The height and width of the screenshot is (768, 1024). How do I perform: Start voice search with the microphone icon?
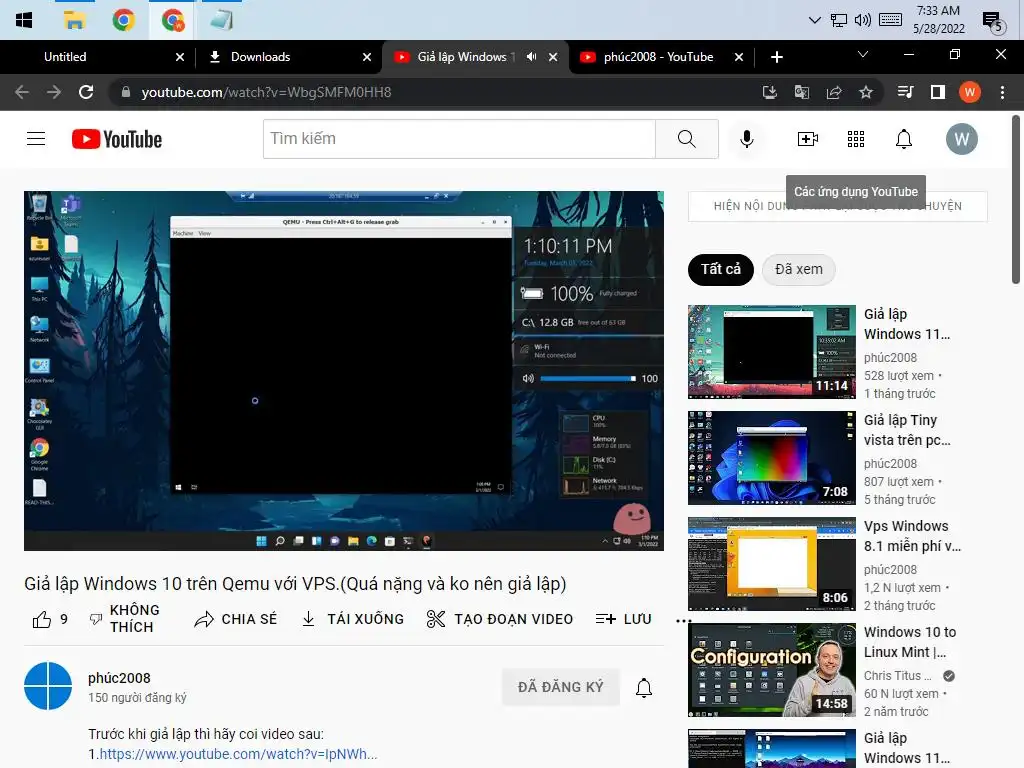(x=746, y=138)
